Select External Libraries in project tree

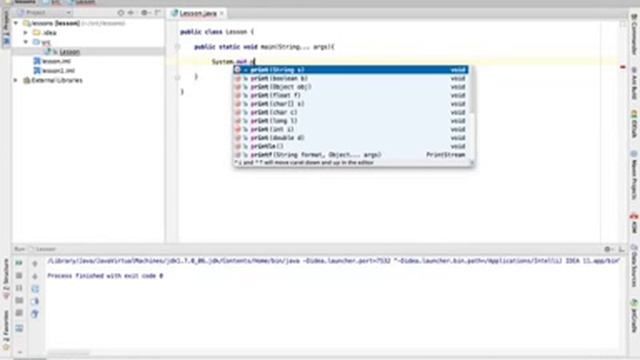pyautogui.click(x=53, y=80)
